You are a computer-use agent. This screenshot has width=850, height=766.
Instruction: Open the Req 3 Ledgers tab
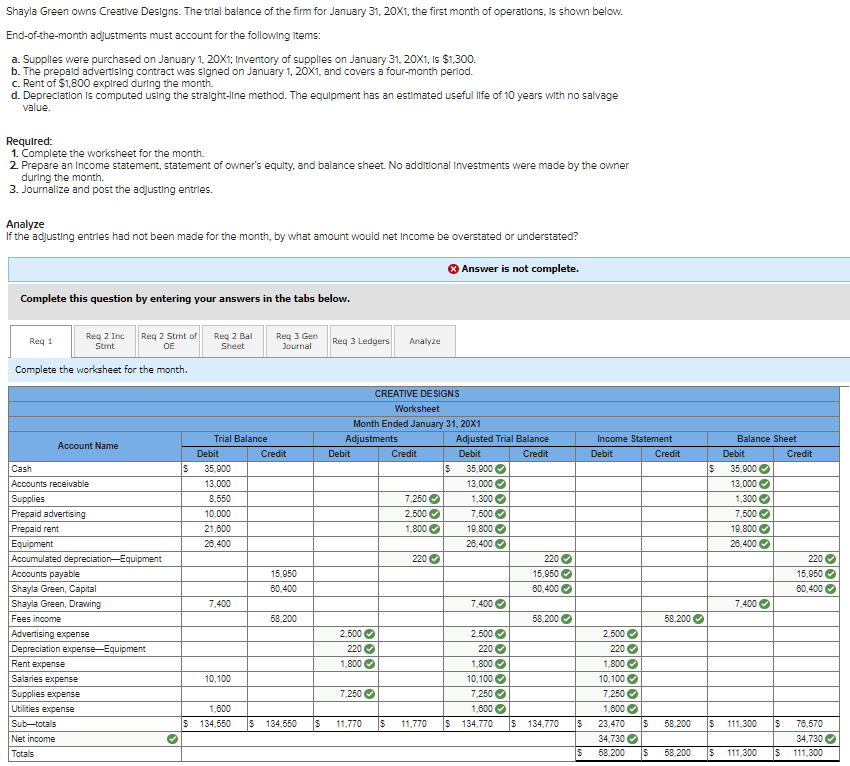(360, 341)
